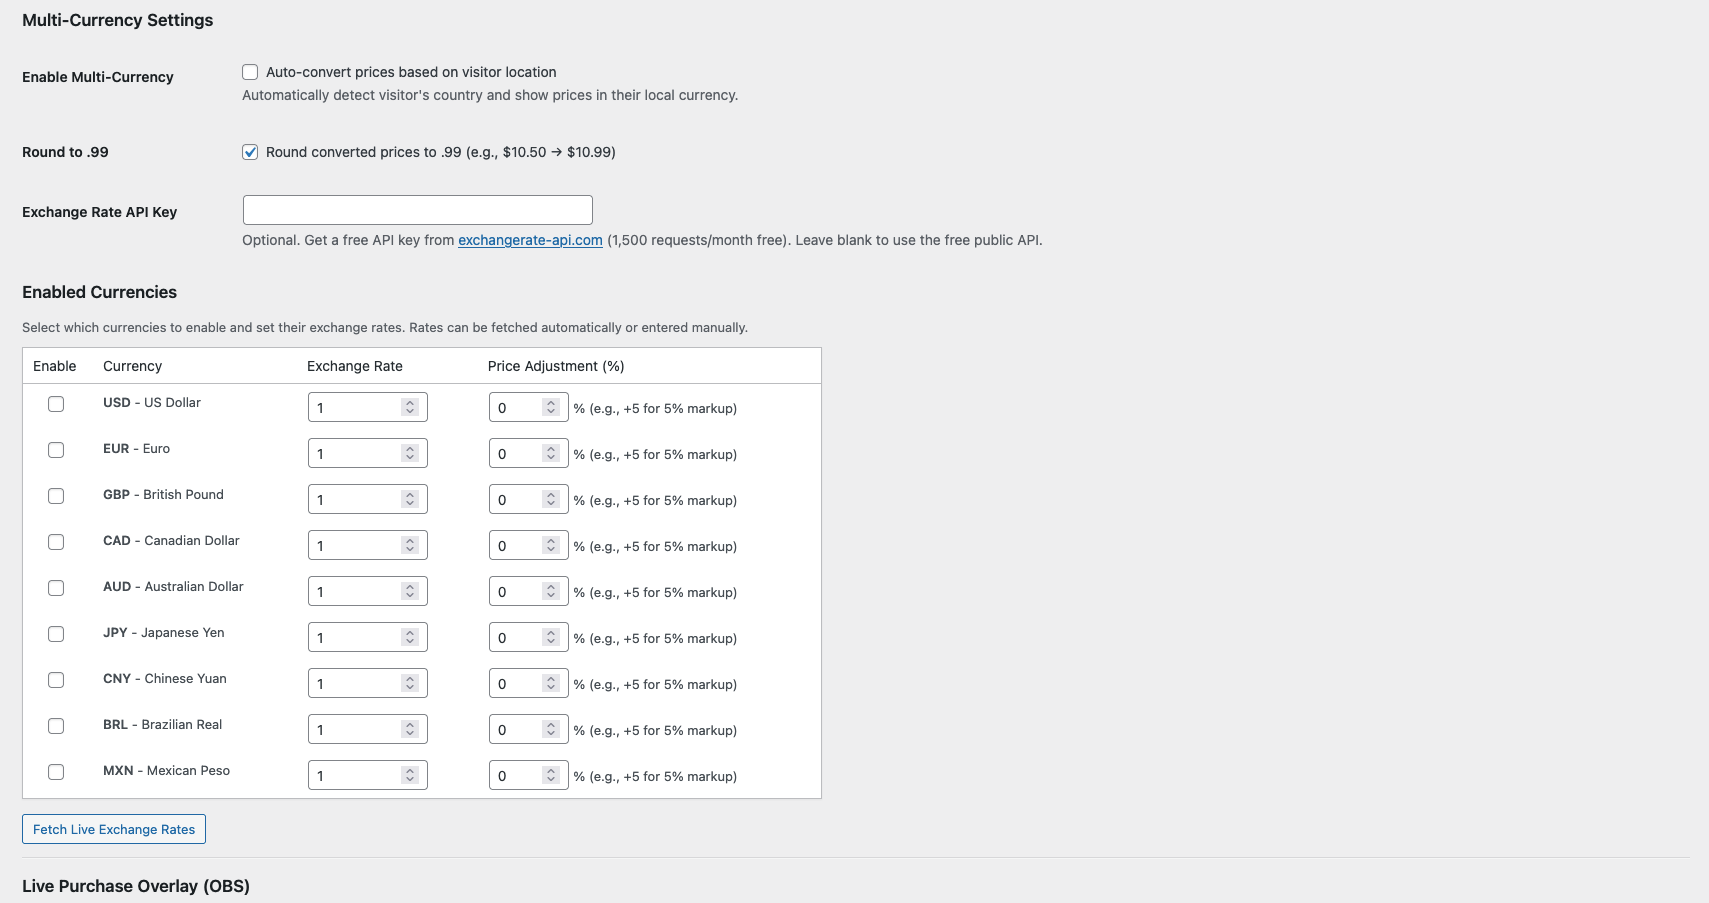
Task: Enable the AUD - Australian Dollar currency
Action: (x=56, y=588)
